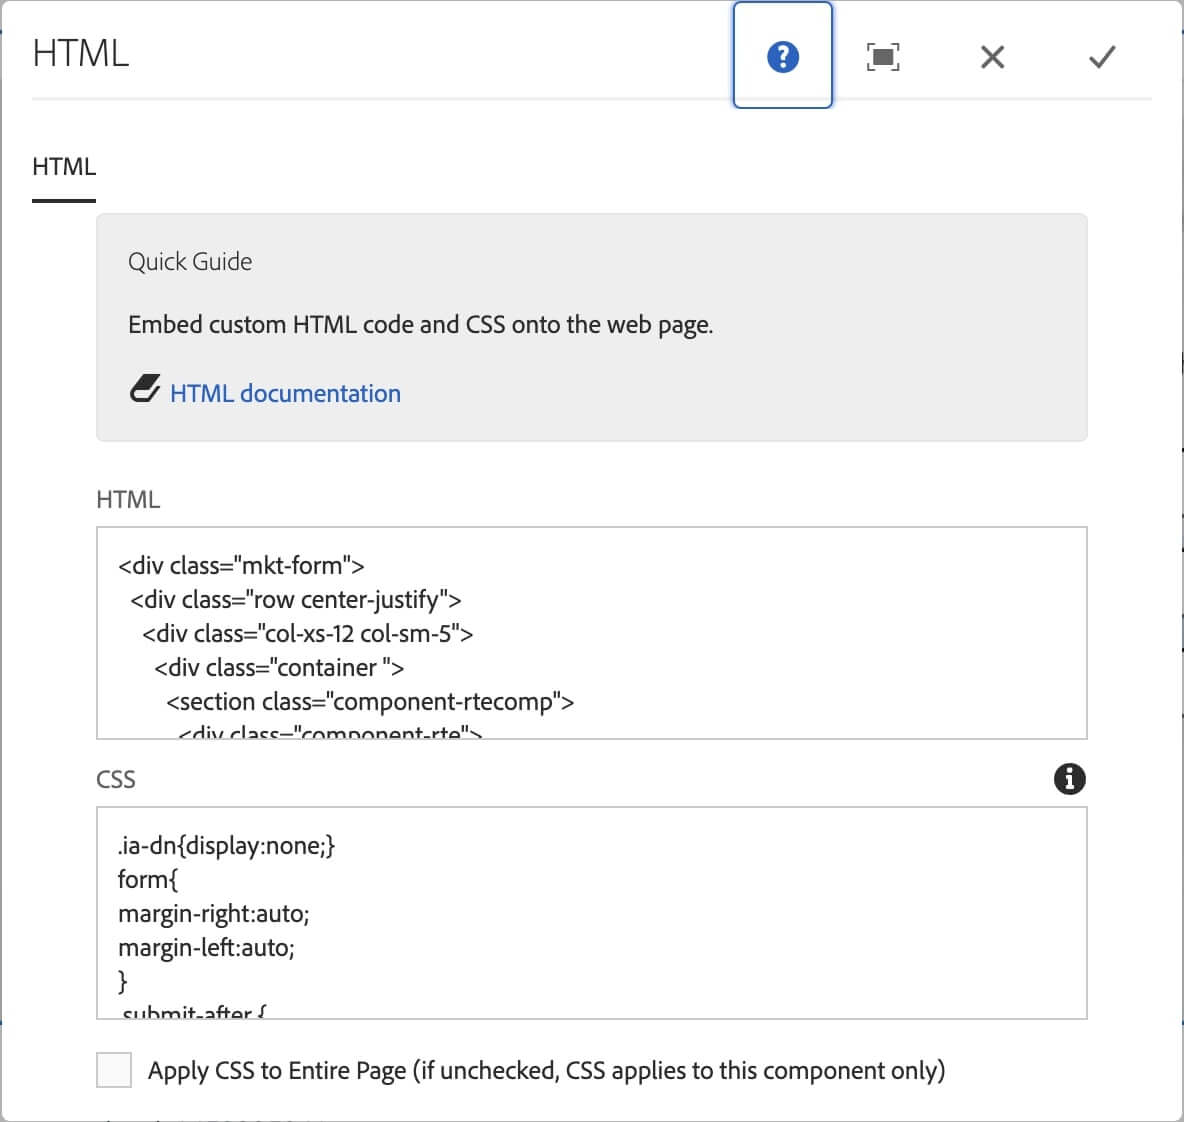
Task: Place cursor on the mkt-form div line
Action: 241,566
